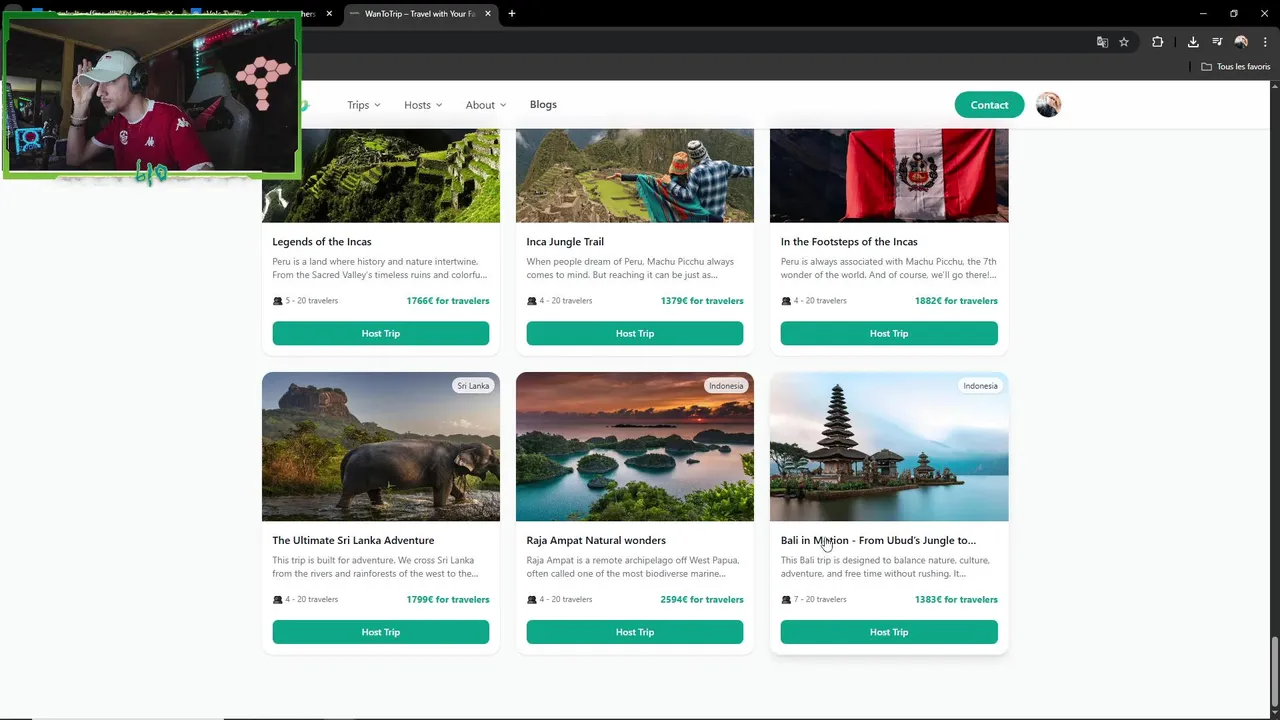
Task: Click the Raja Ampat islands sunset photo
Action: point(635,447)
